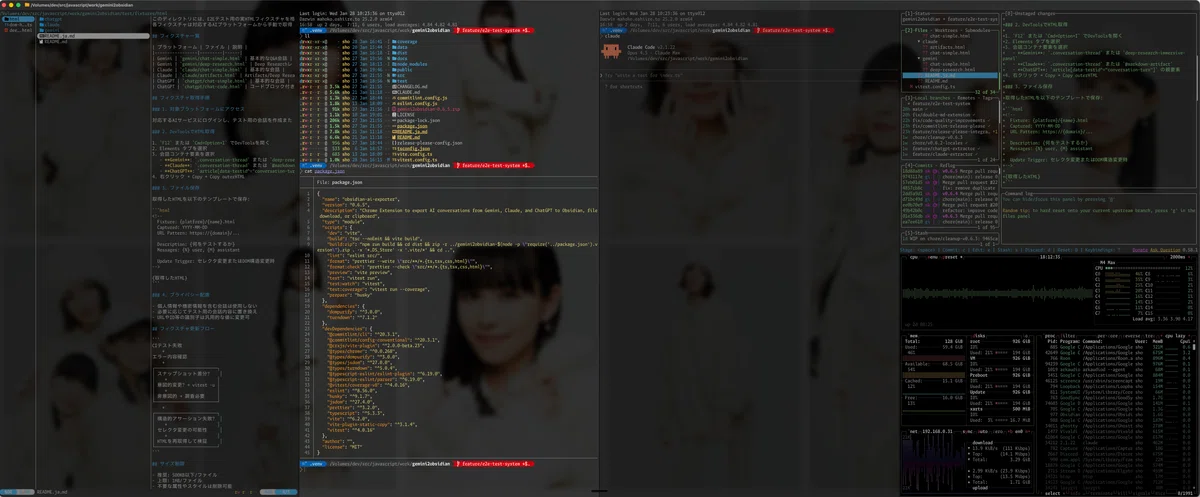Toggle io mode in btop disks box
The height and width of the screenshot is (497, 1200).
[1025, 335]
